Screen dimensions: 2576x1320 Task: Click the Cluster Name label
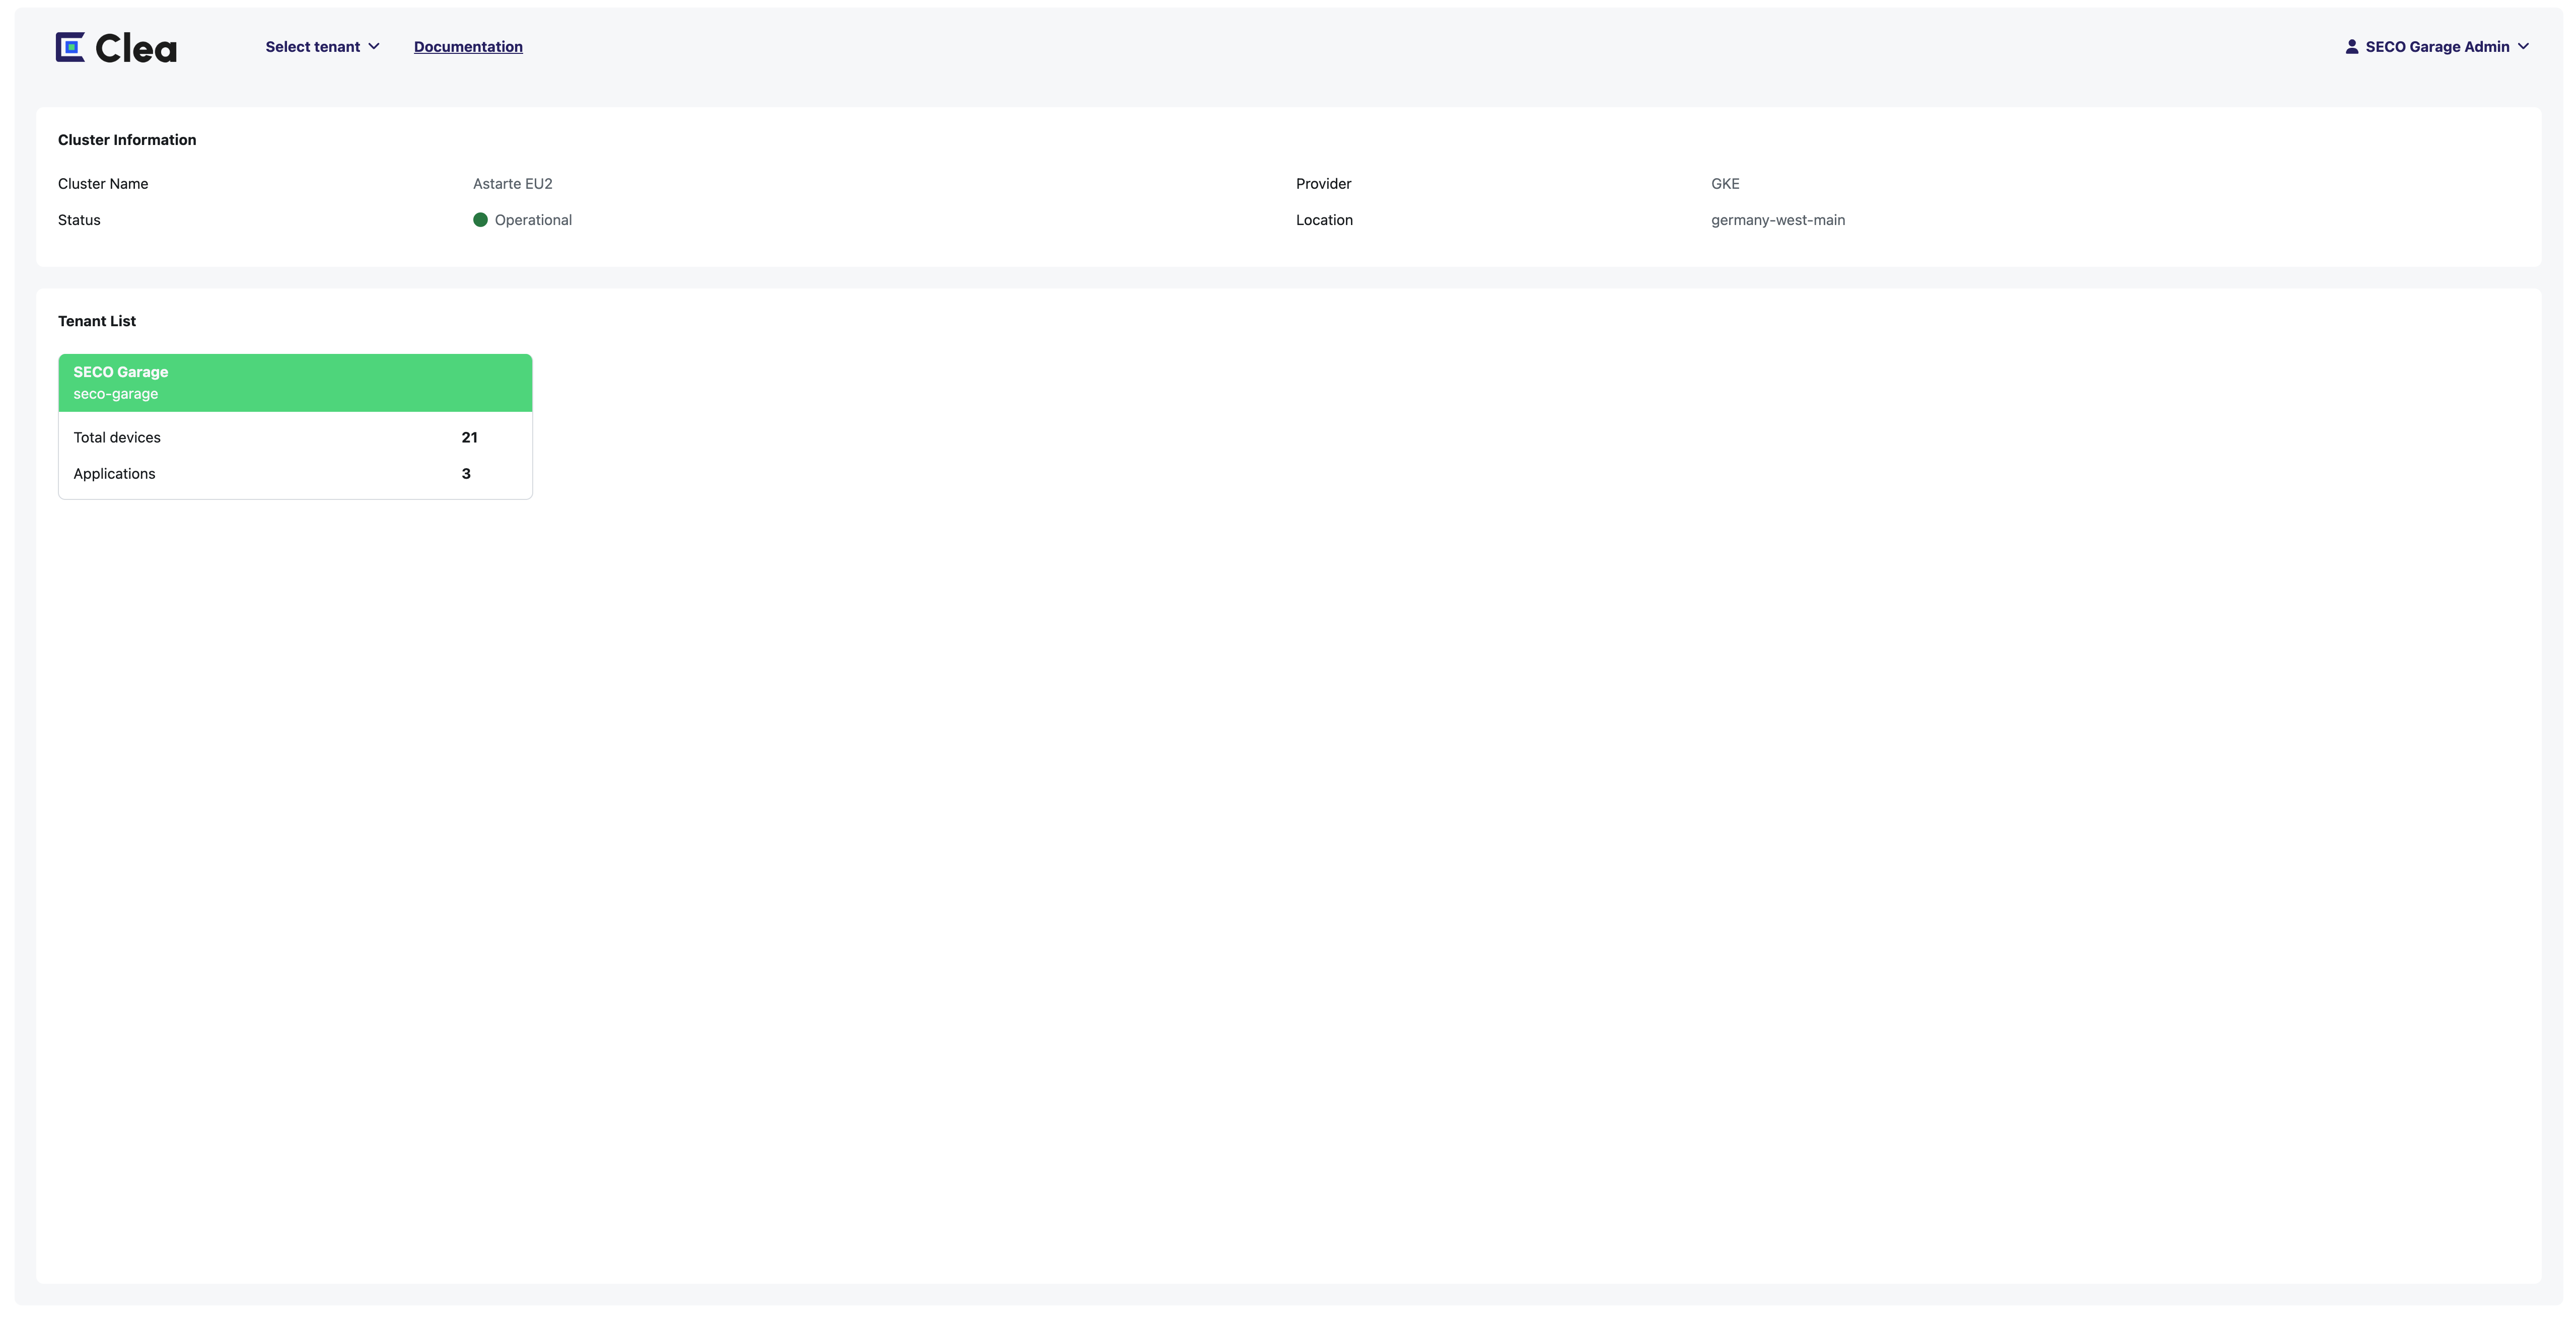click(103, 184)
